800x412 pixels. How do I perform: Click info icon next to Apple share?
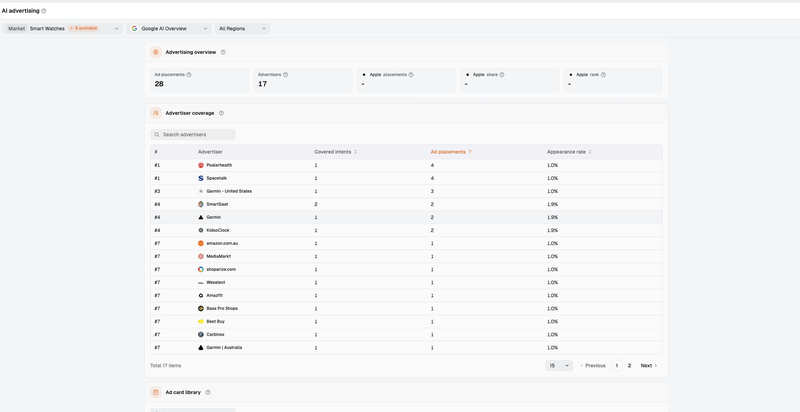tap(502, 74)
